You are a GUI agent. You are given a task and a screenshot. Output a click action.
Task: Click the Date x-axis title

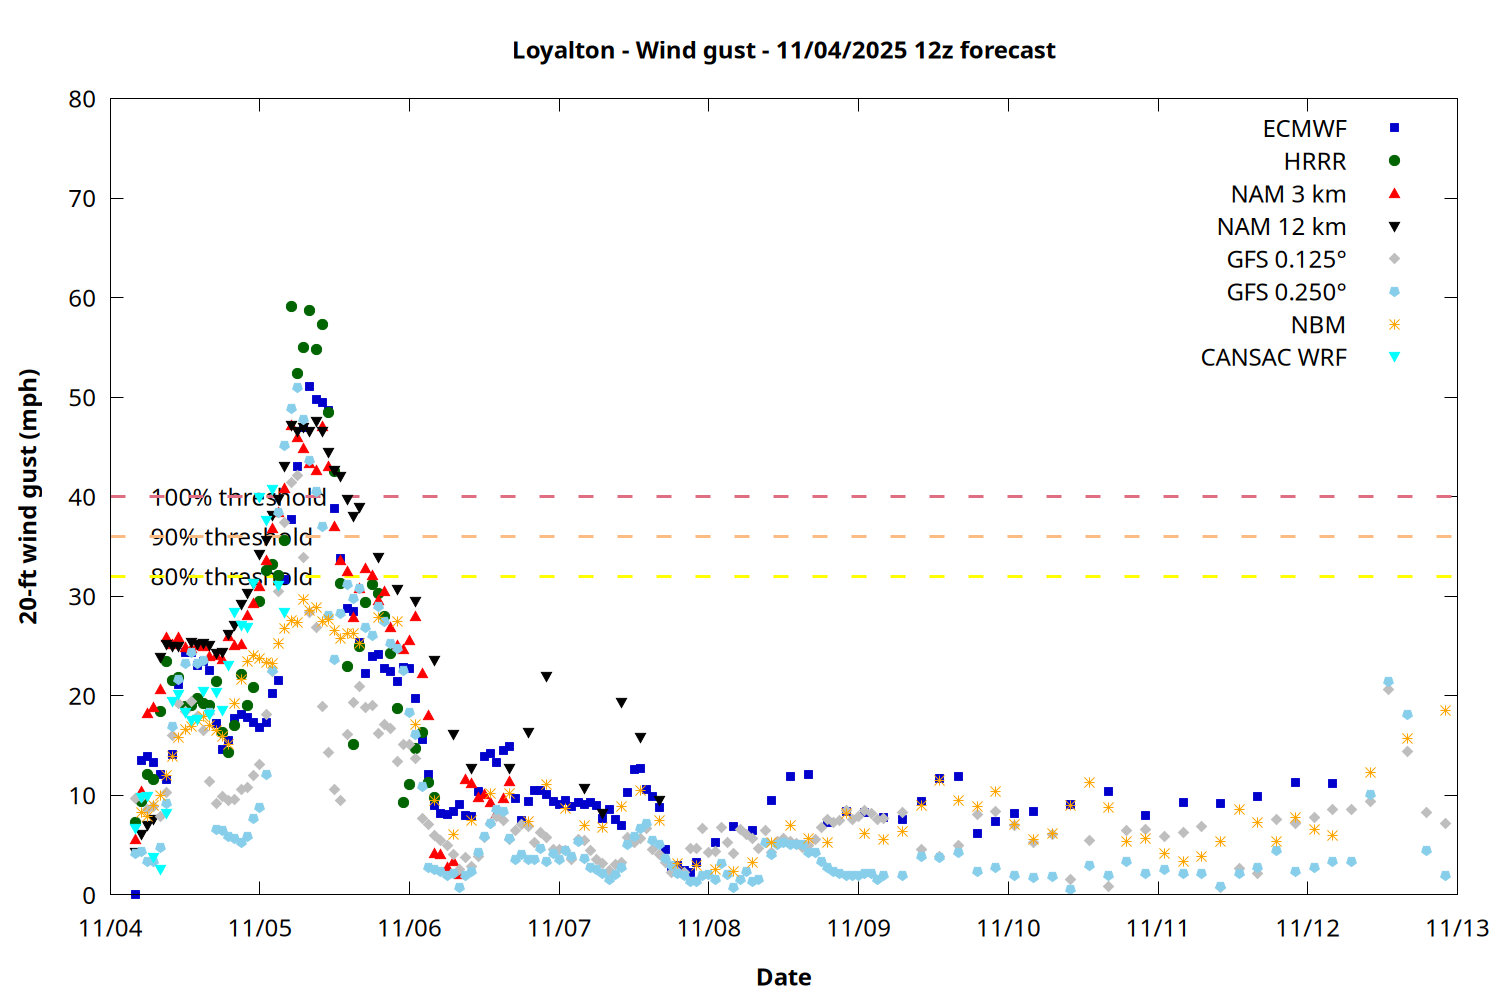783,977
